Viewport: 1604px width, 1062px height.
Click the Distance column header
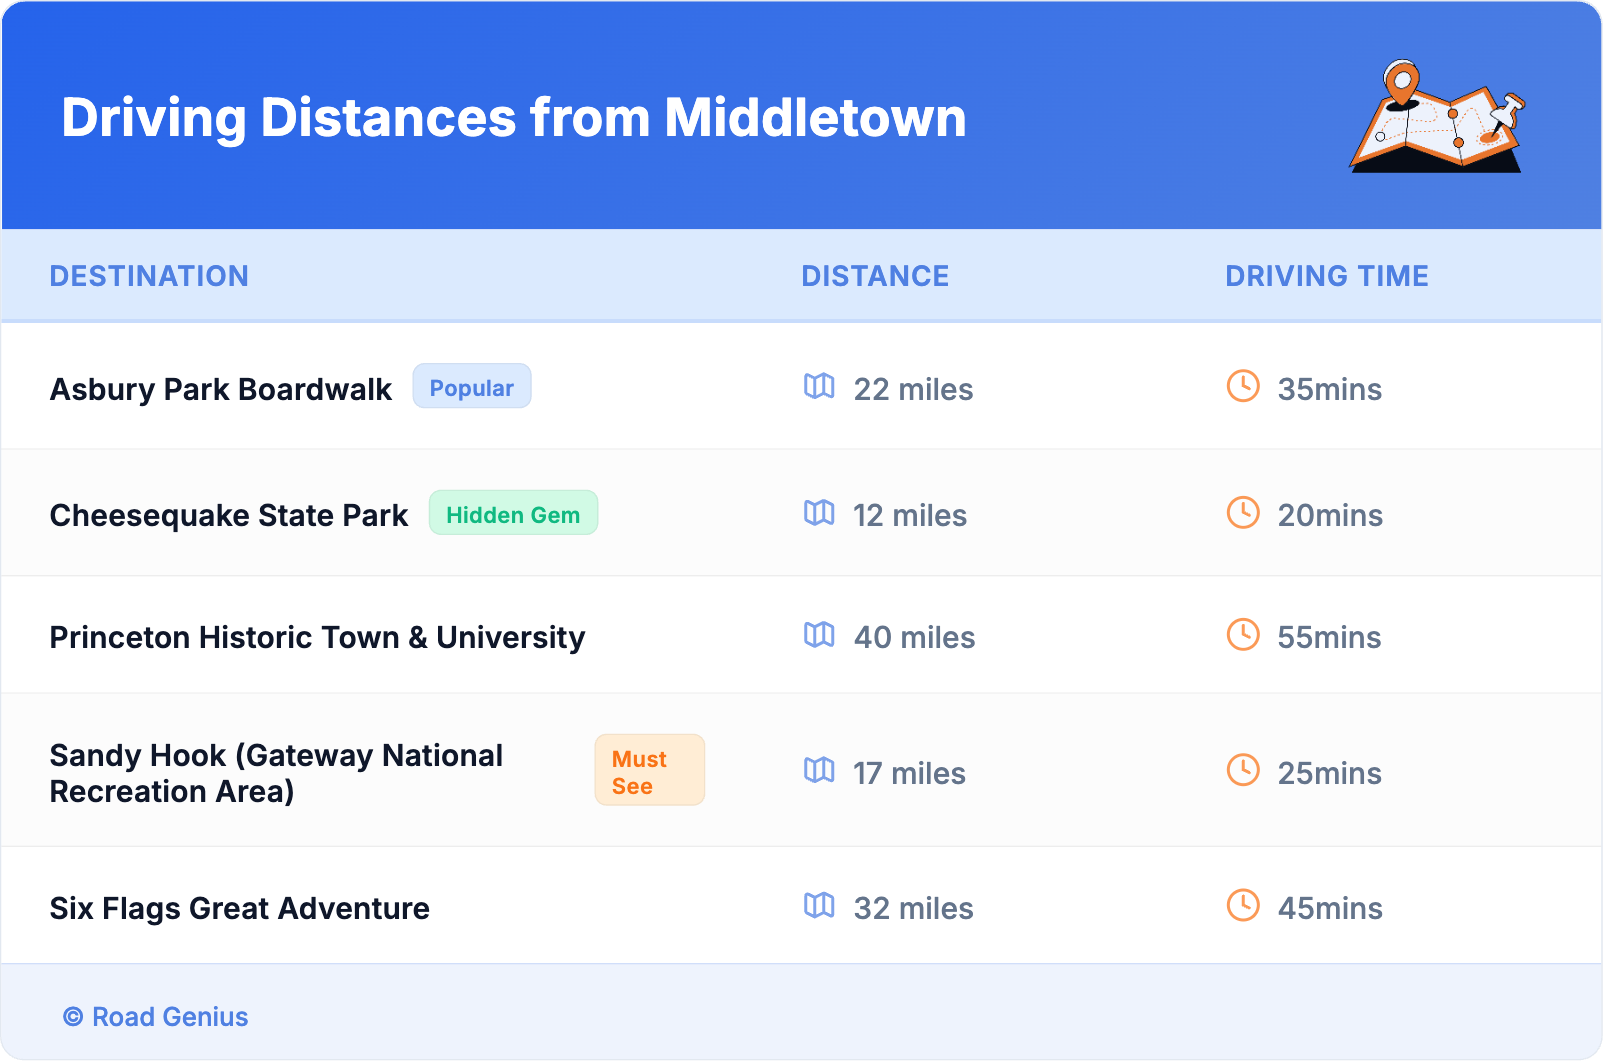[875, 276]
